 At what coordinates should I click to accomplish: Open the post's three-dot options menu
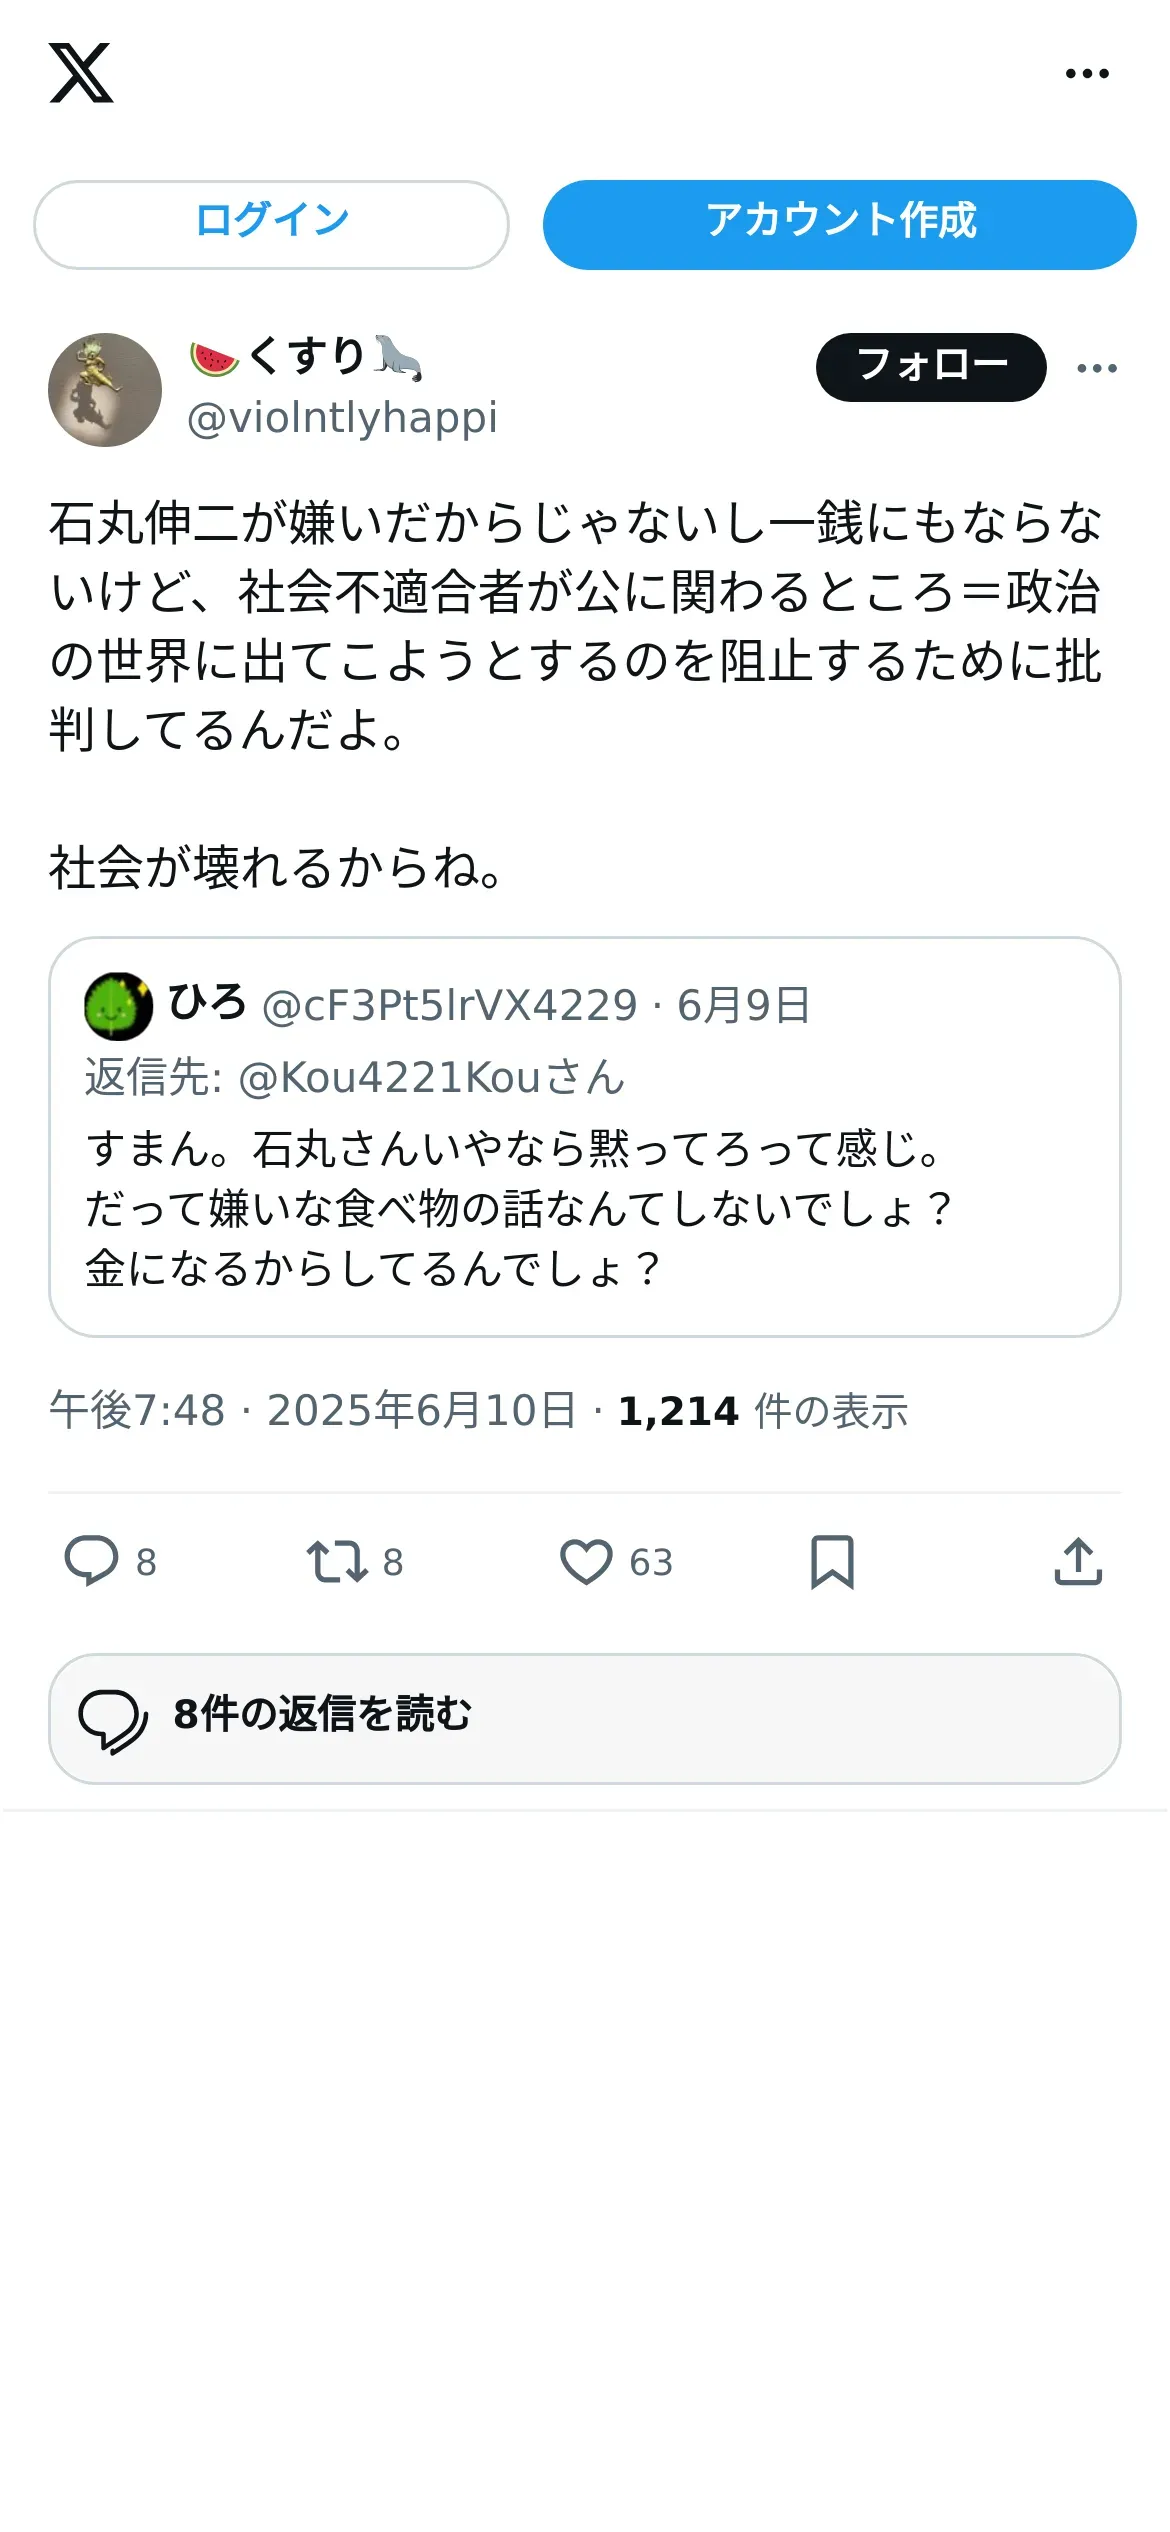click(x=1097, y=368)
